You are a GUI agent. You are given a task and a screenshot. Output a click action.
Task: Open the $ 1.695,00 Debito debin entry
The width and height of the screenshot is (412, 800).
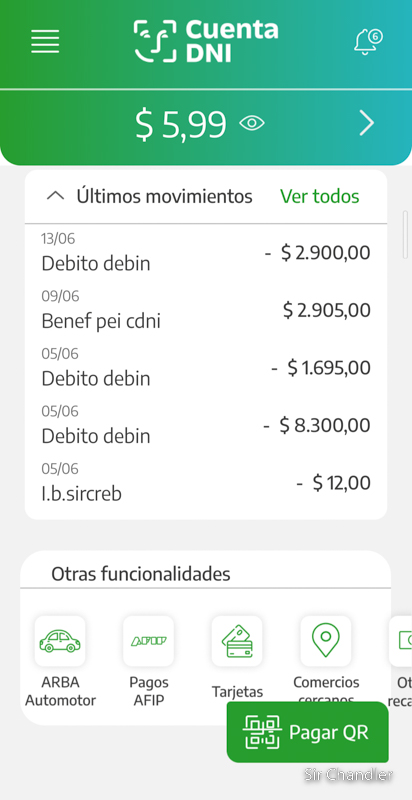[x=206, y=368]
